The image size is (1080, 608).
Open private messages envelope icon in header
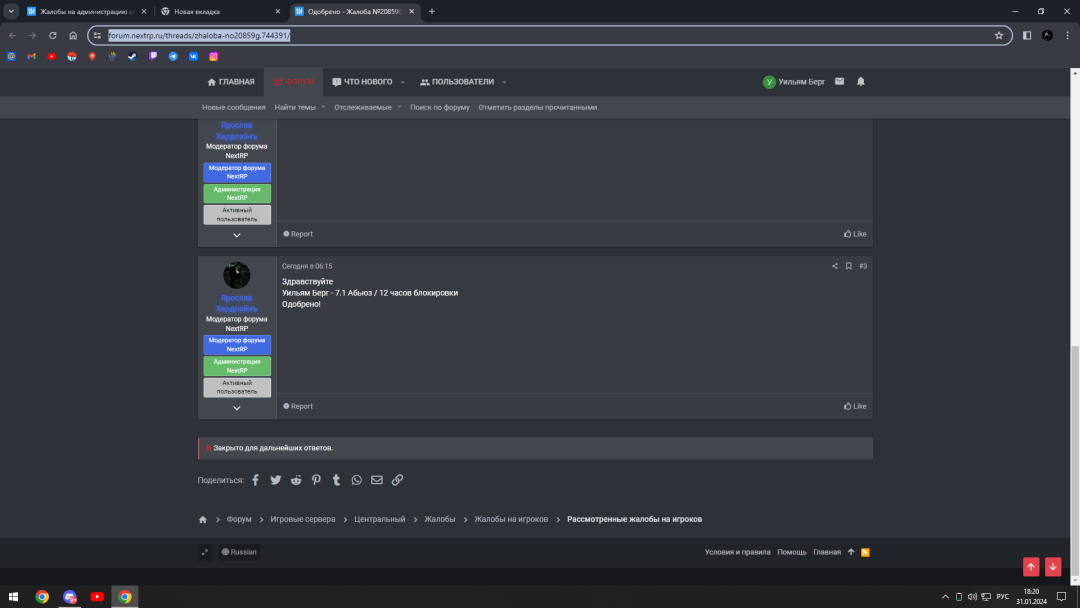(839, 82)
